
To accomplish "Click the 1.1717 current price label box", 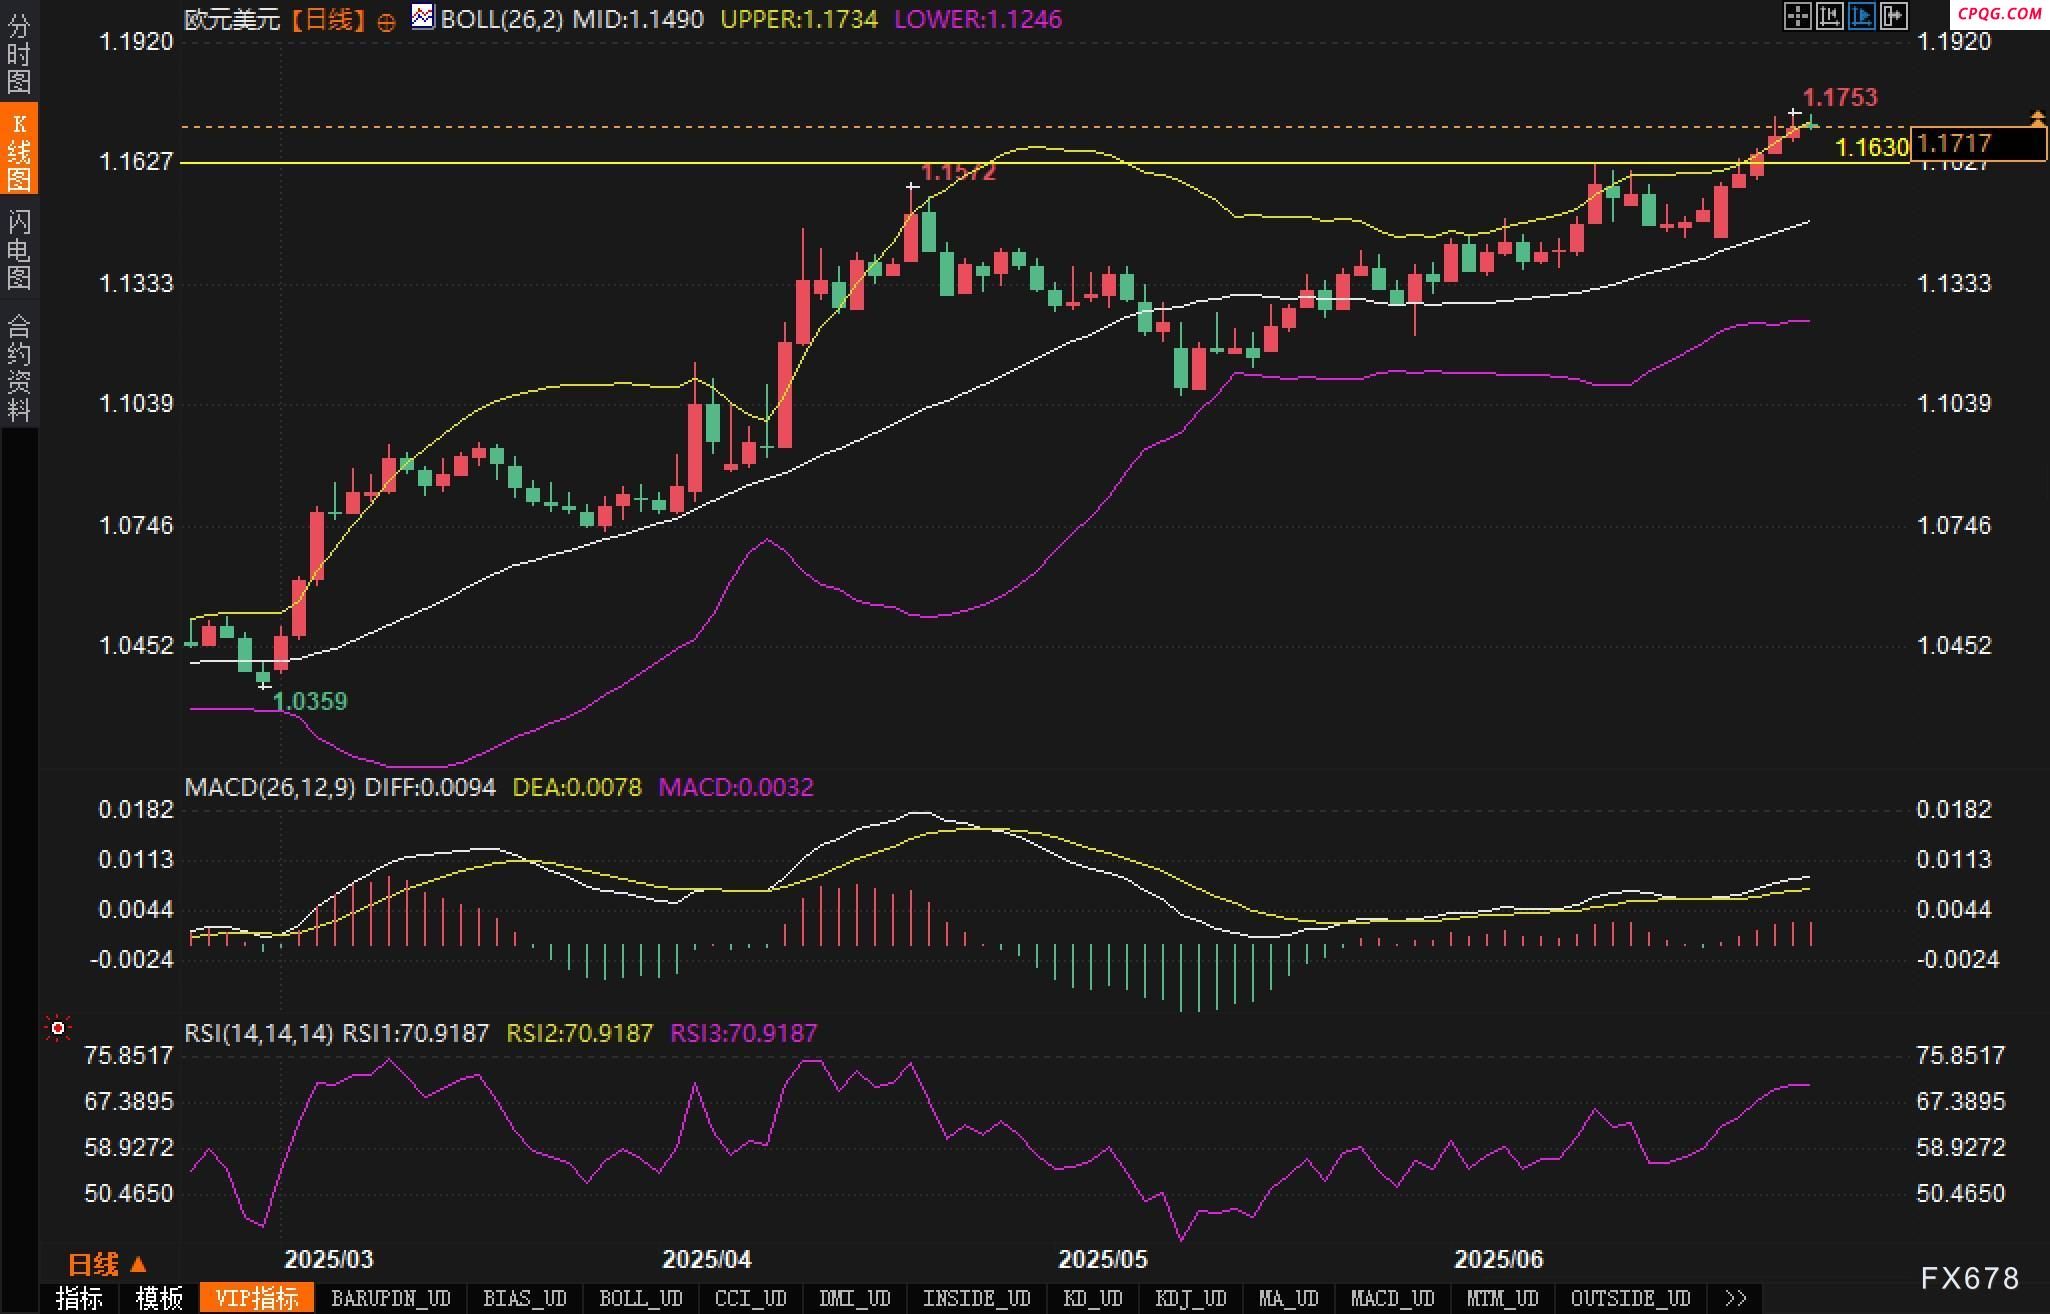I will pyautogui.click(x=1977, y=144).
